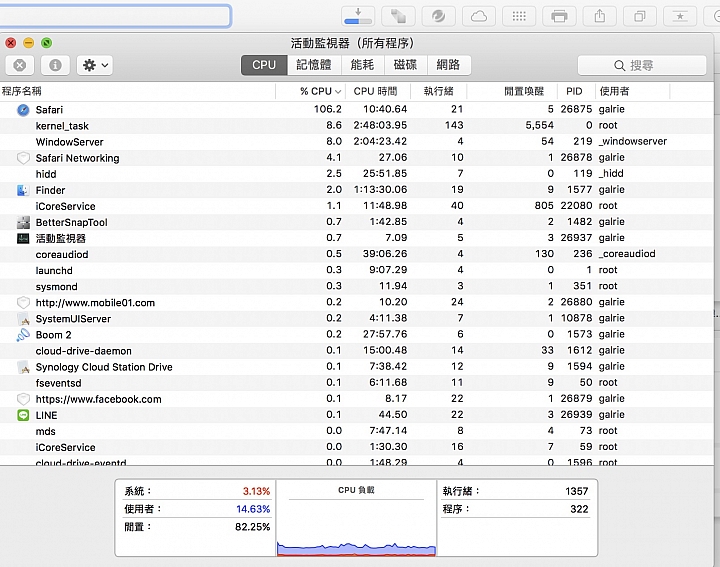The height and width of the screenshot is (567, 720).
Task: Click the 程序 322 total statistic
Action: click(515, 509)
